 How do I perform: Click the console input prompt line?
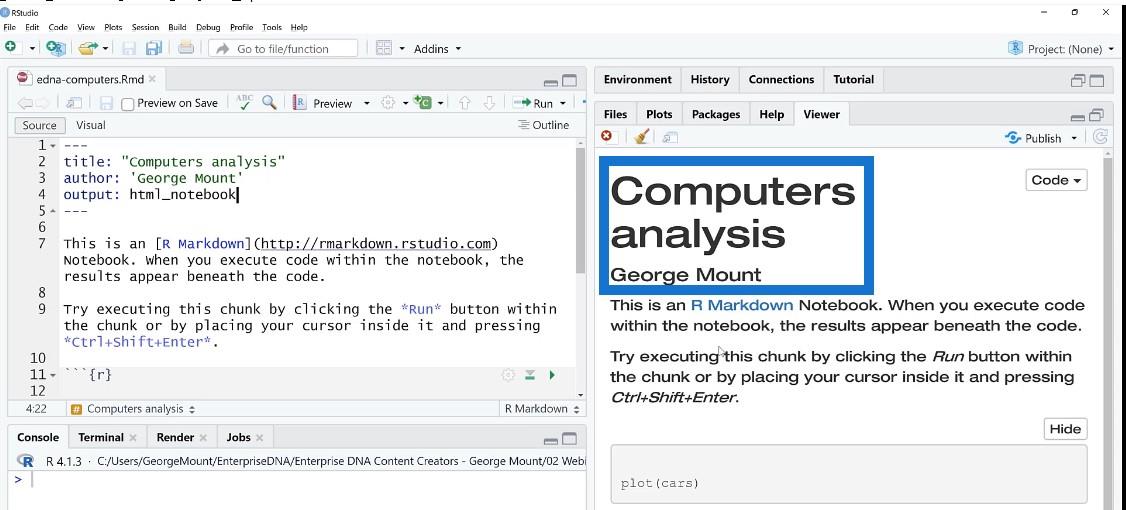[297, 479]
